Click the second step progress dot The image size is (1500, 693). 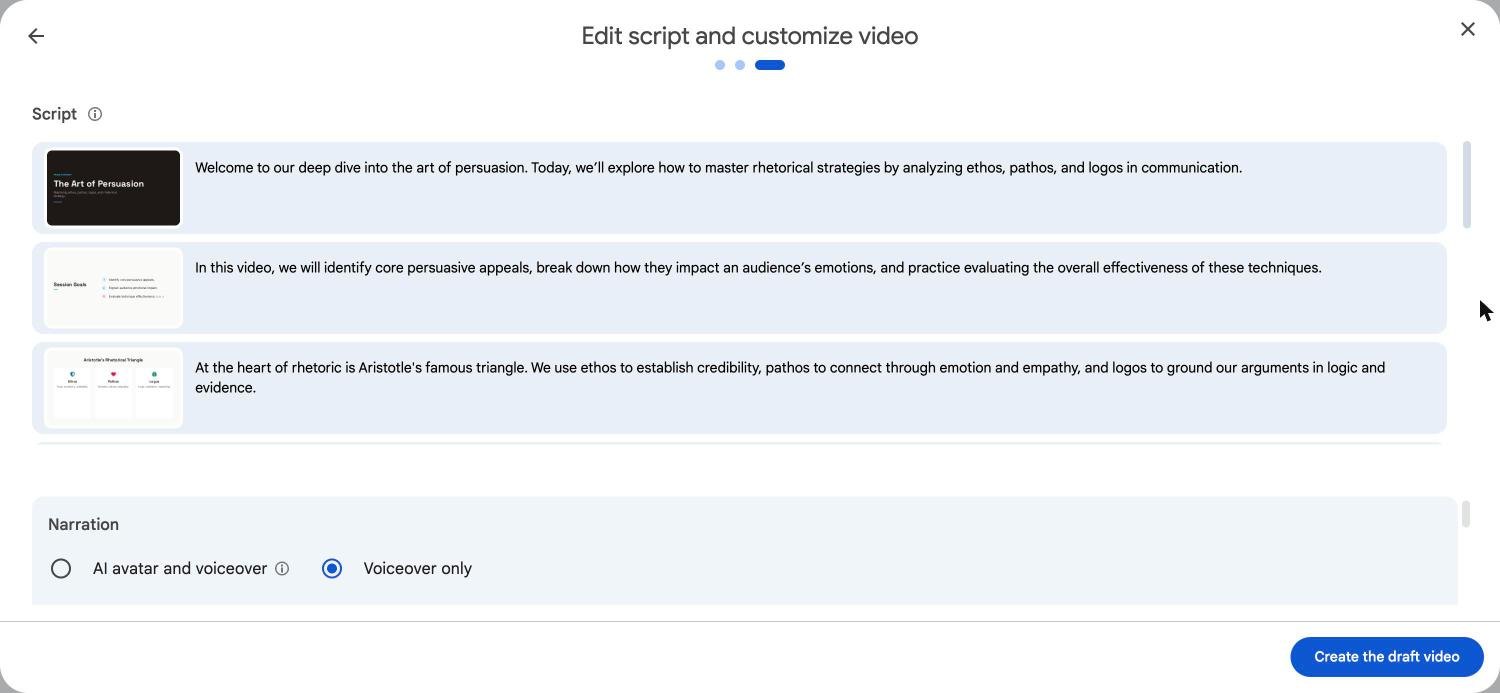coord(740,65)
